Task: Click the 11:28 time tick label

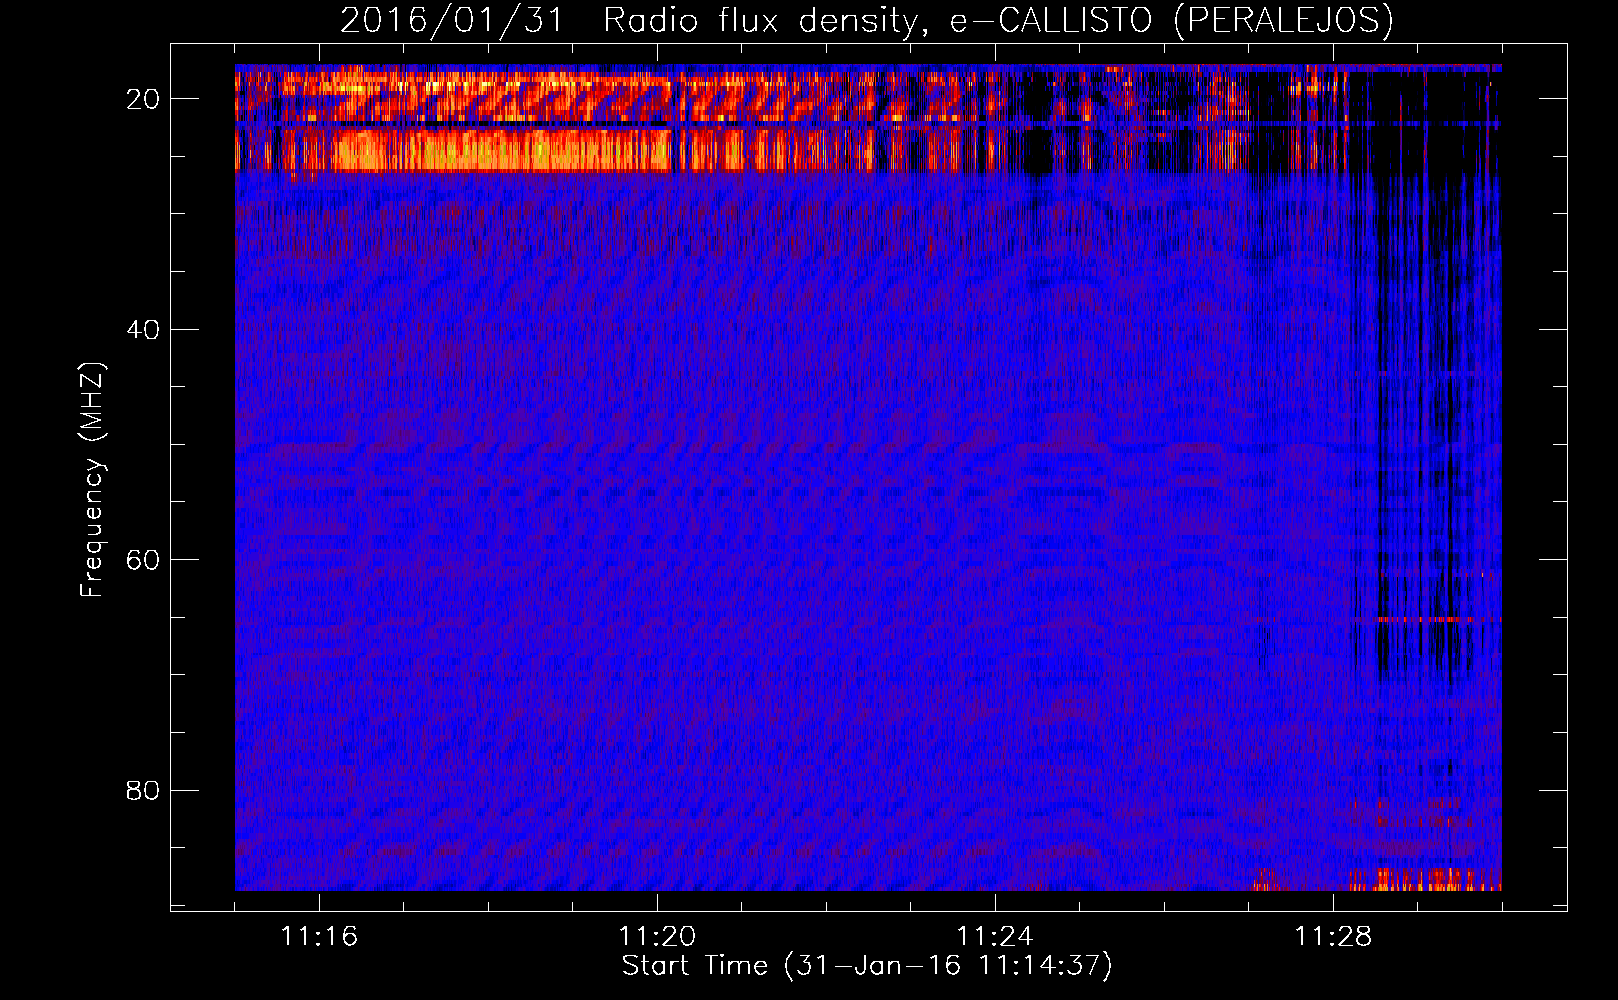Action: click(x=1333, y=936)
